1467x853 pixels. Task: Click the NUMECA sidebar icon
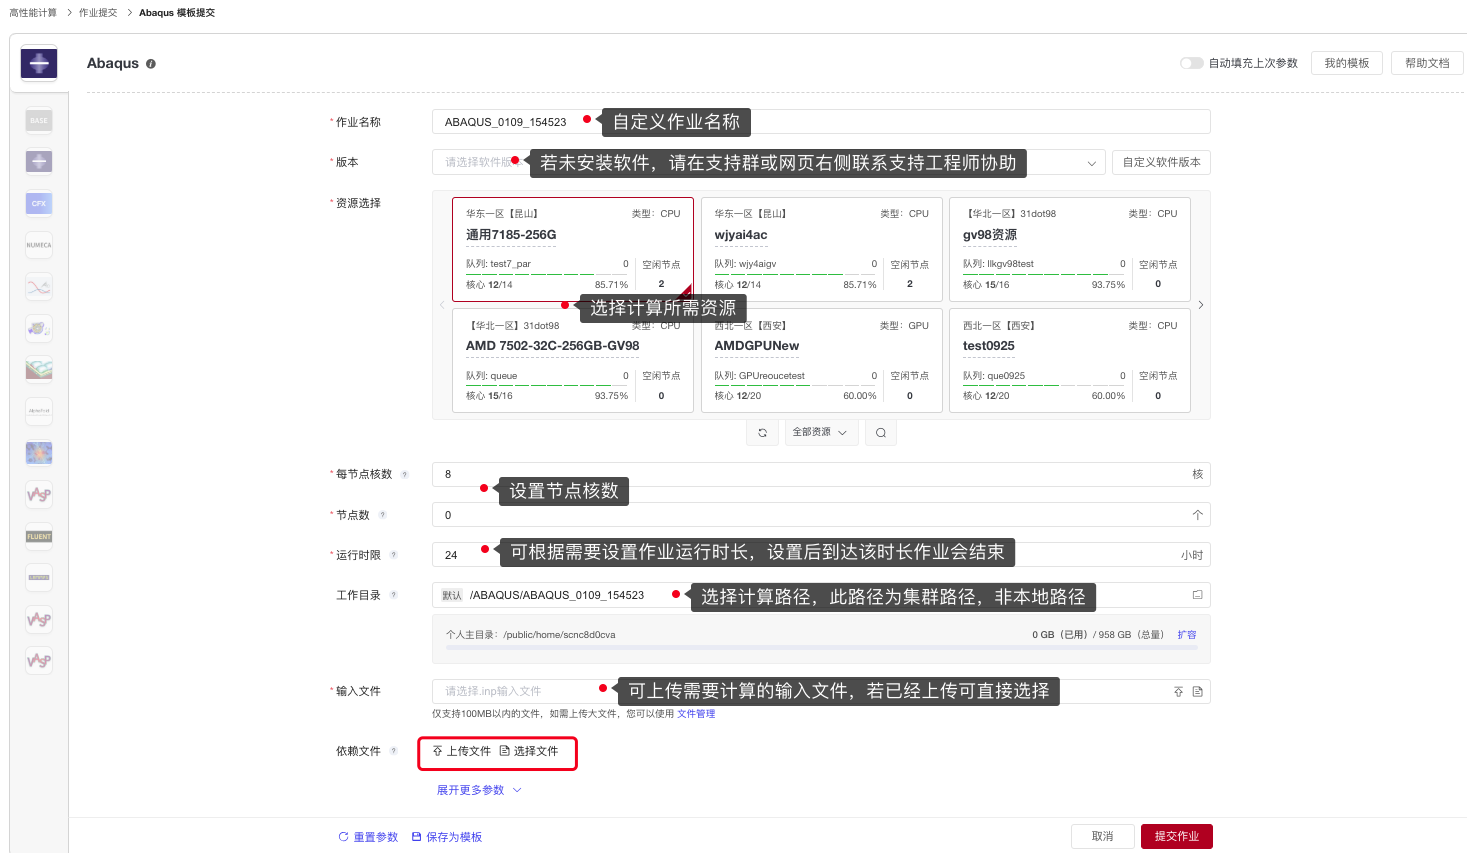tap(39, 245)
